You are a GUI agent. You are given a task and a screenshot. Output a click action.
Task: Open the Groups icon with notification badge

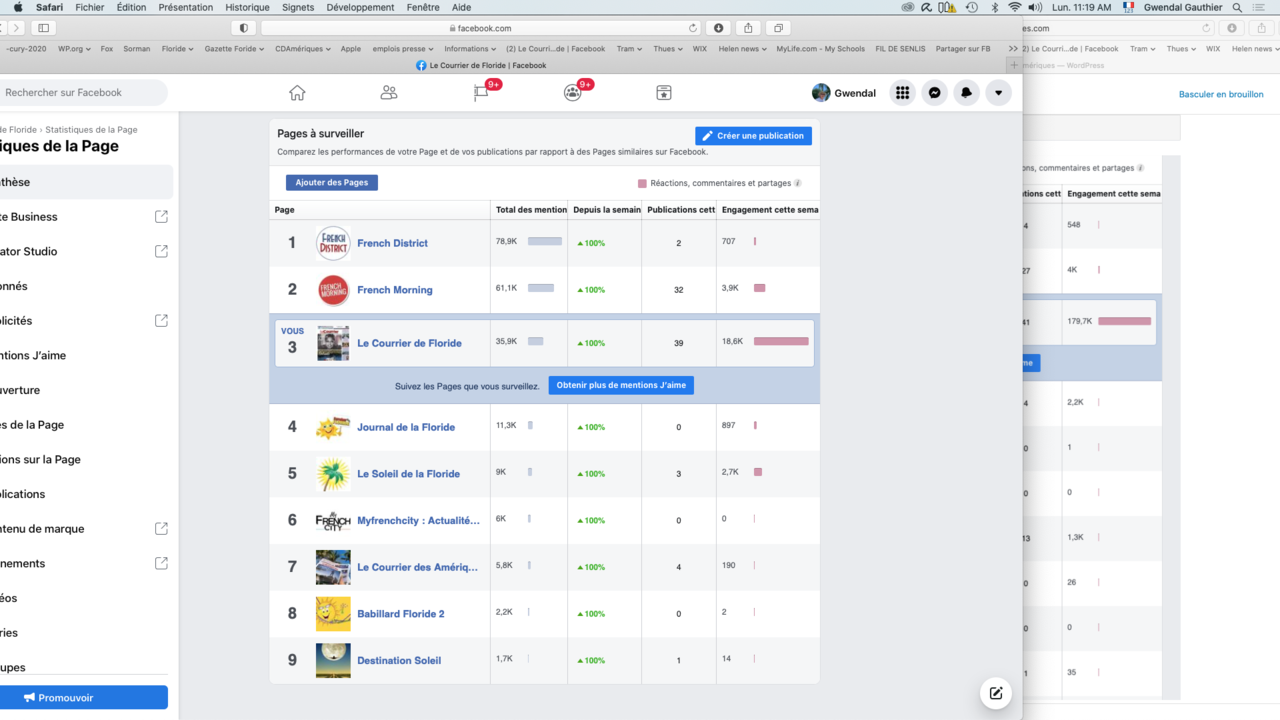(x=572, y=93)
